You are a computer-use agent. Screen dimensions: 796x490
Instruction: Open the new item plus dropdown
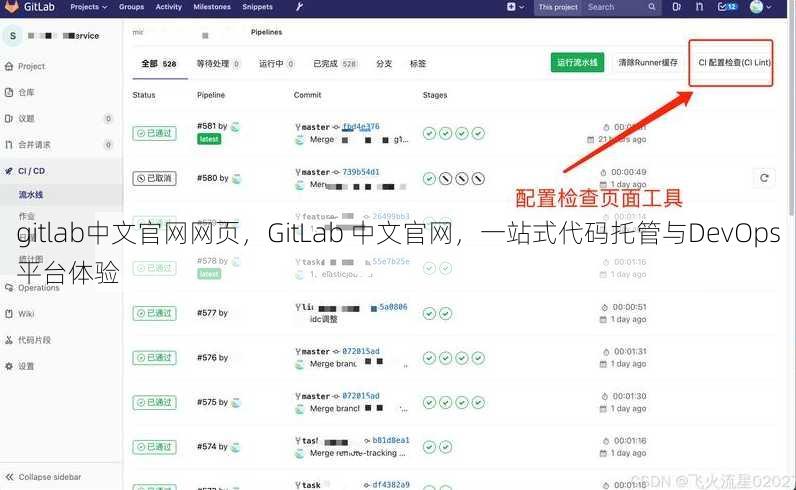[x=515, y=7]
